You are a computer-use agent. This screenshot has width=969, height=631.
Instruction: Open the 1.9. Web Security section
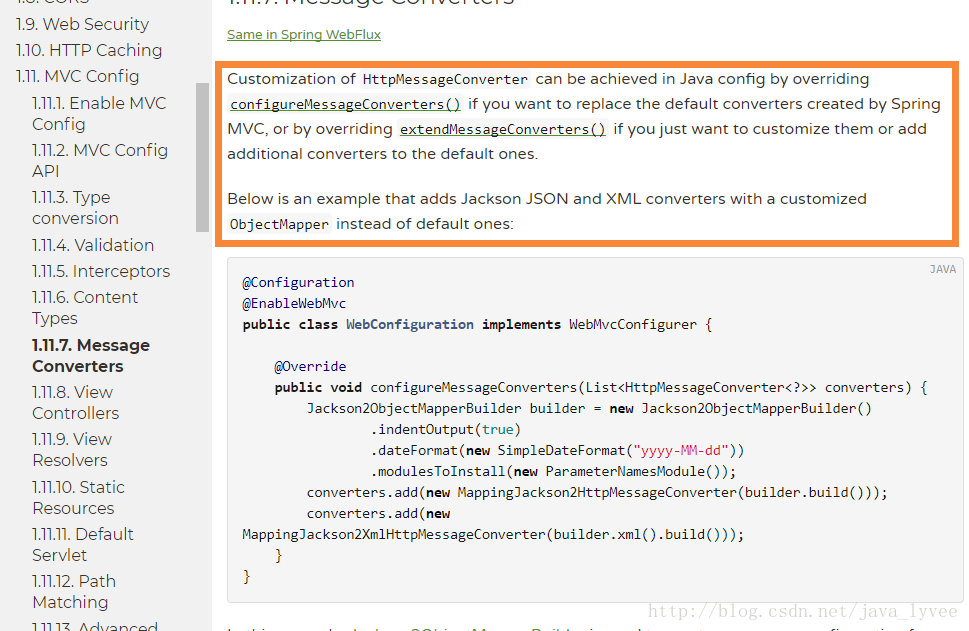(82, 24)
